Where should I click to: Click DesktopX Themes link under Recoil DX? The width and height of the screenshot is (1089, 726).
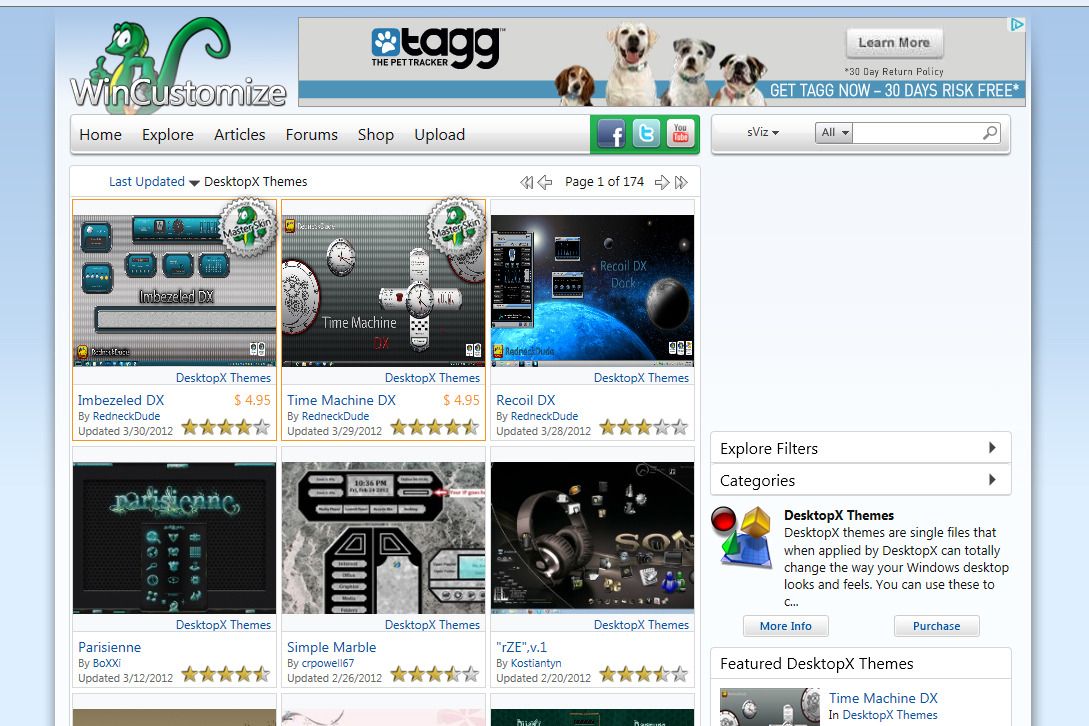641,378
